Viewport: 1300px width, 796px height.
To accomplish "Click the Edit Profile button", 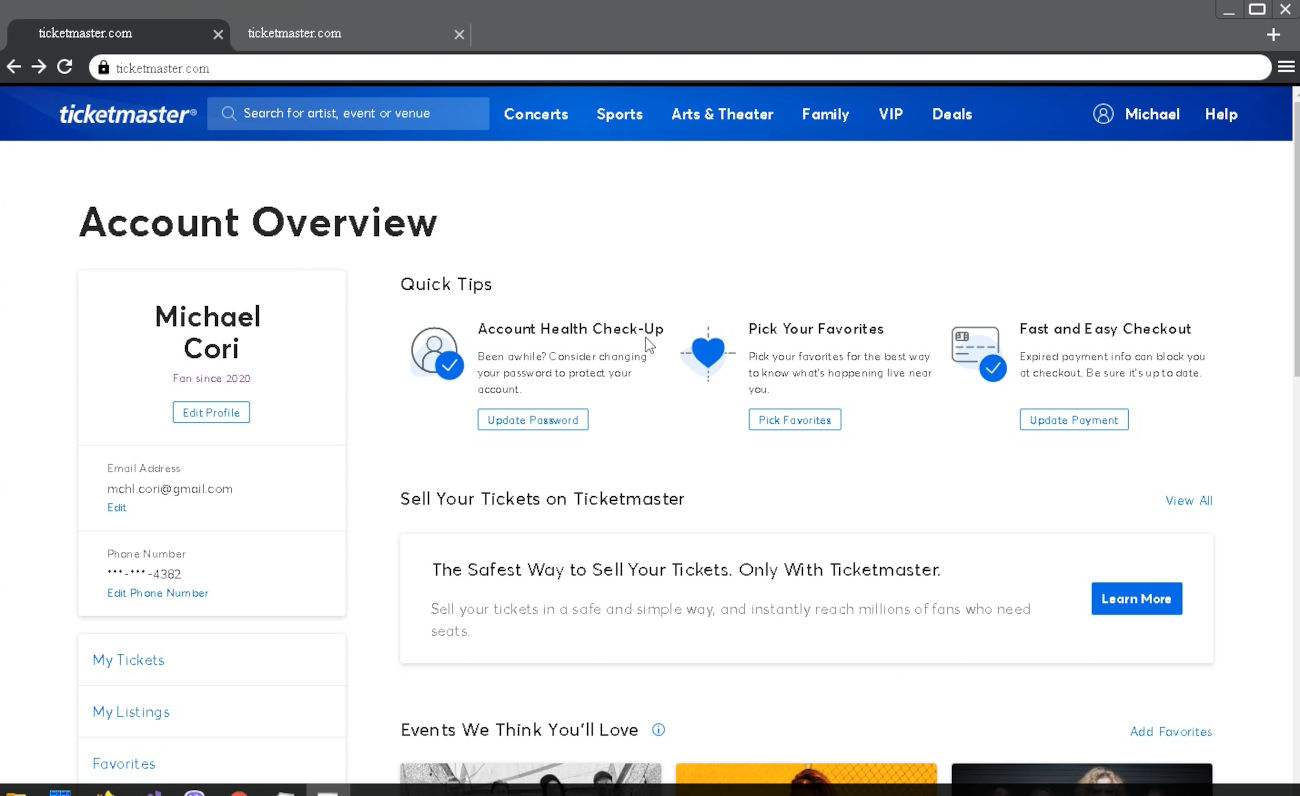I will tap(211, 412).
